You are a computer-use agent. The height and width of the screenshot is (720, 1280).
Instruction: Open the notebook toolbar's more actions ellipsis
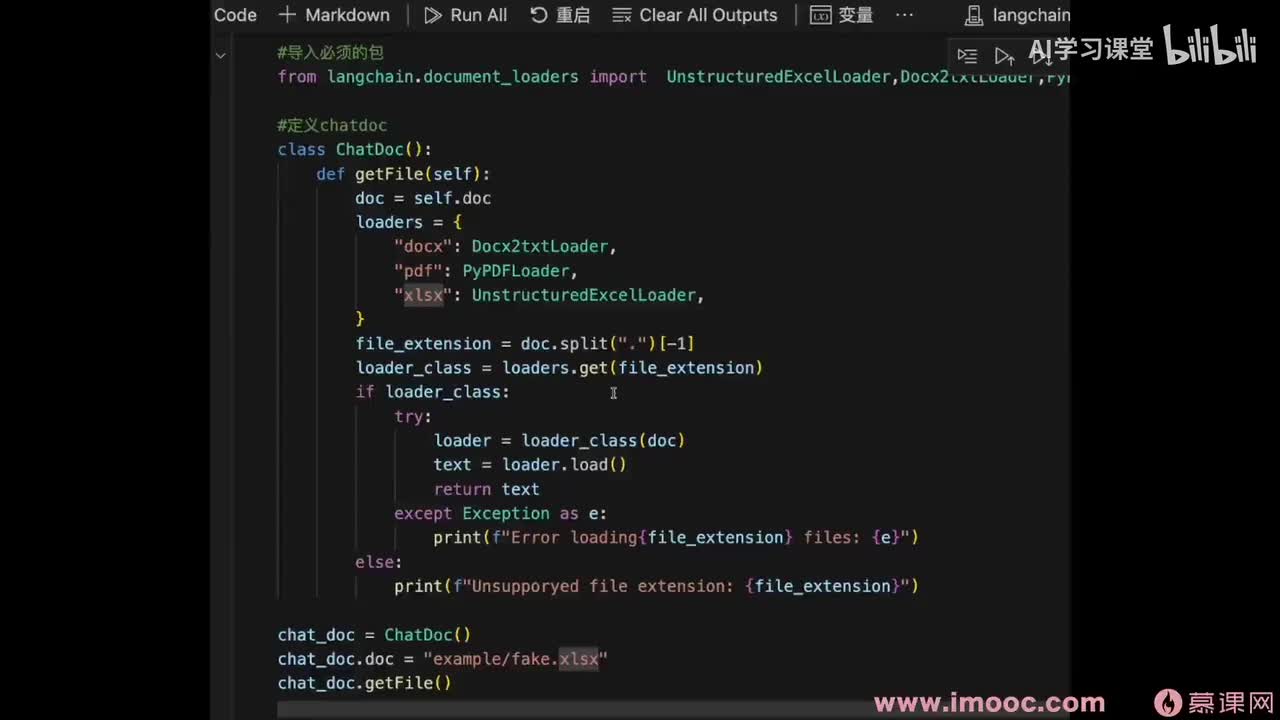(x=904, y=15)
